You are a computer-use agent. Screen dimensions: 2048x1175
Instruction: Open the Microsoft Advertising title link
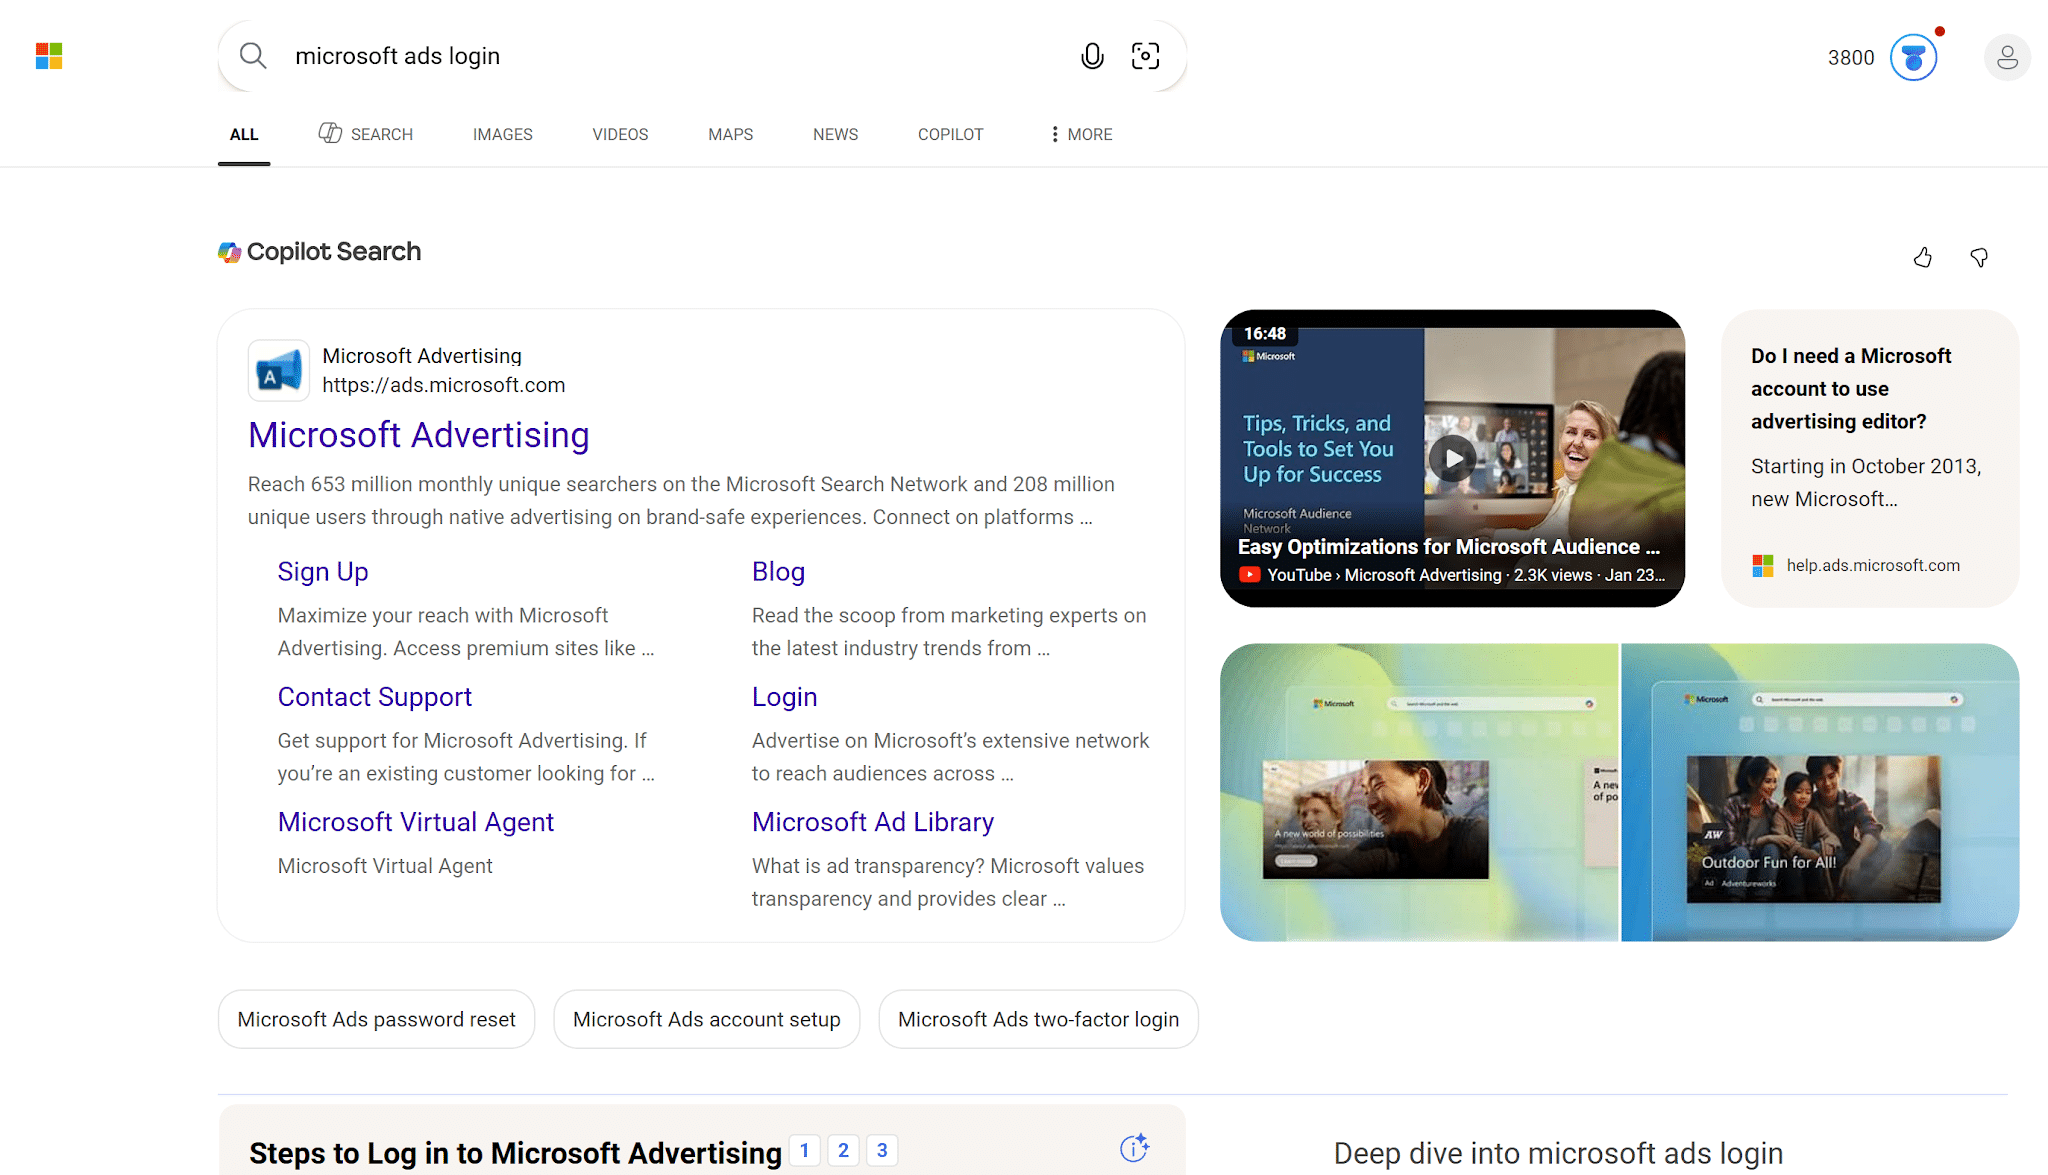coord(419,435)
